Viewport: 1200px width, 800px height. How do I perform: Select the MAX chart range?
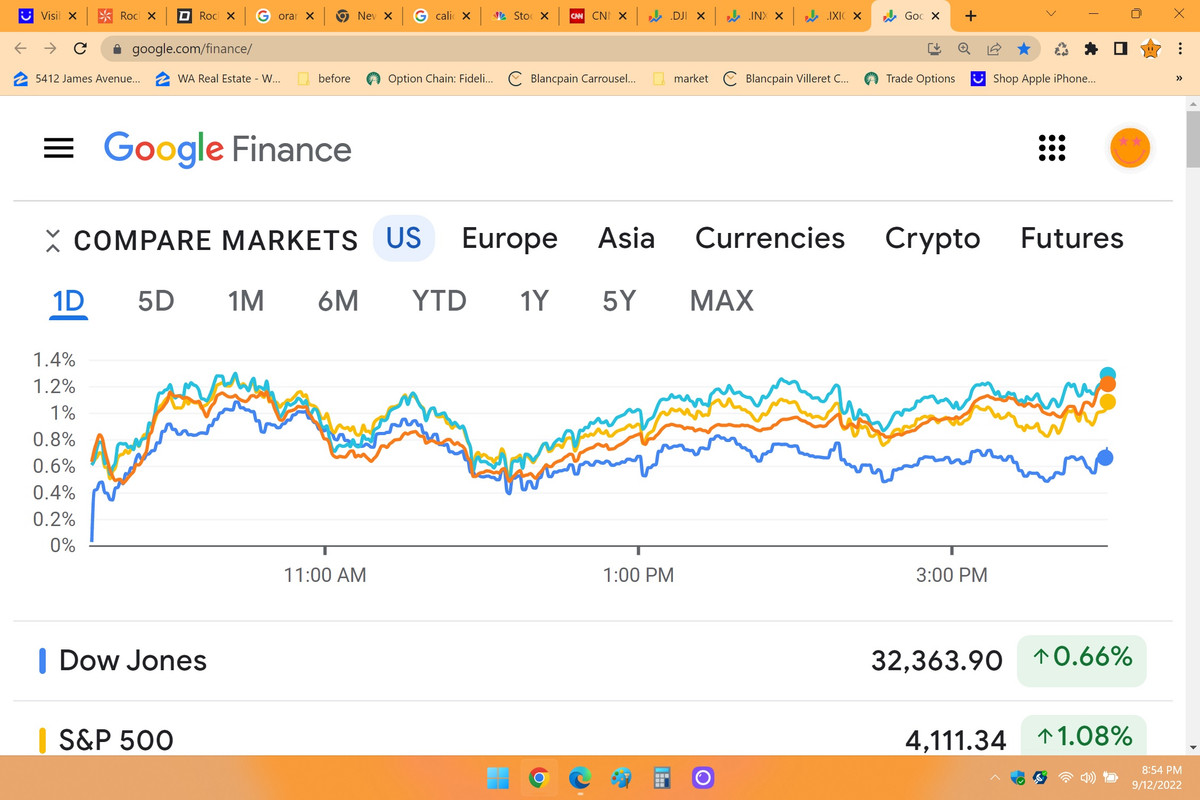click(722, 300)
